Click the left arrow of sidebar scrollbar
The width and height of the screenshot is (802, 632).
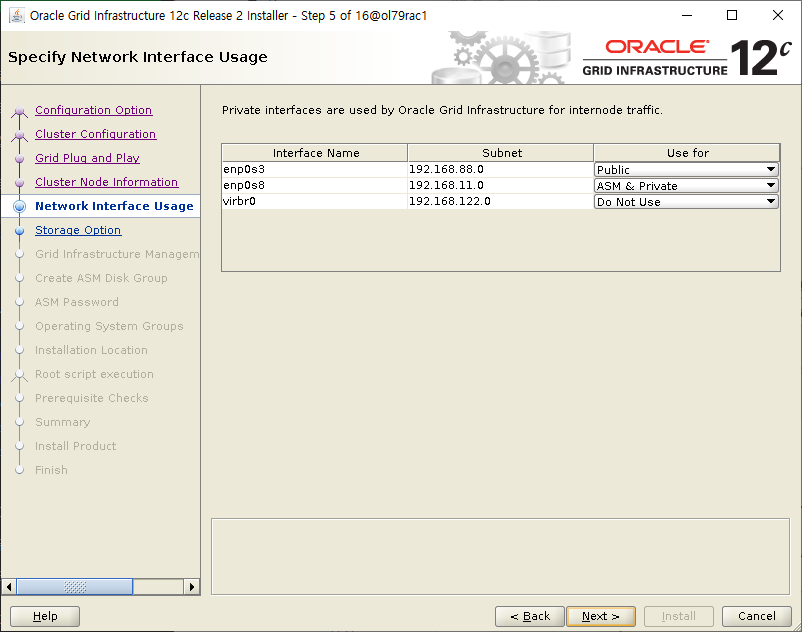(x=9, y=586)
